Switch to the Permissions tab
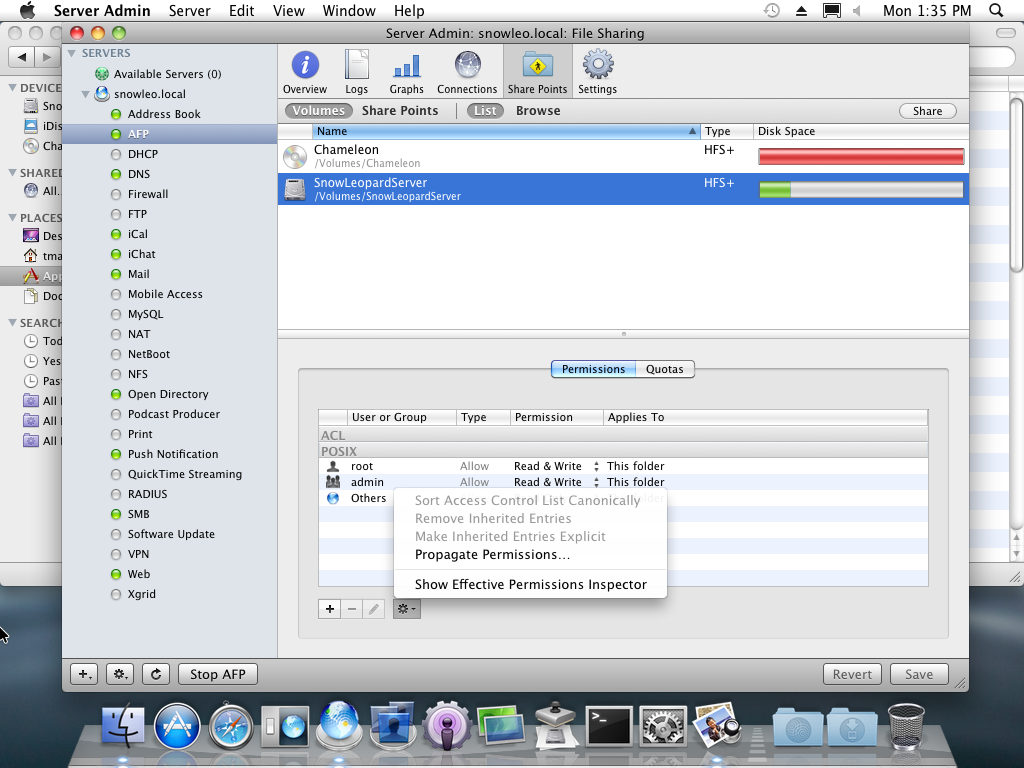Viewport: 1024px width, 768px height. (593, 369)
